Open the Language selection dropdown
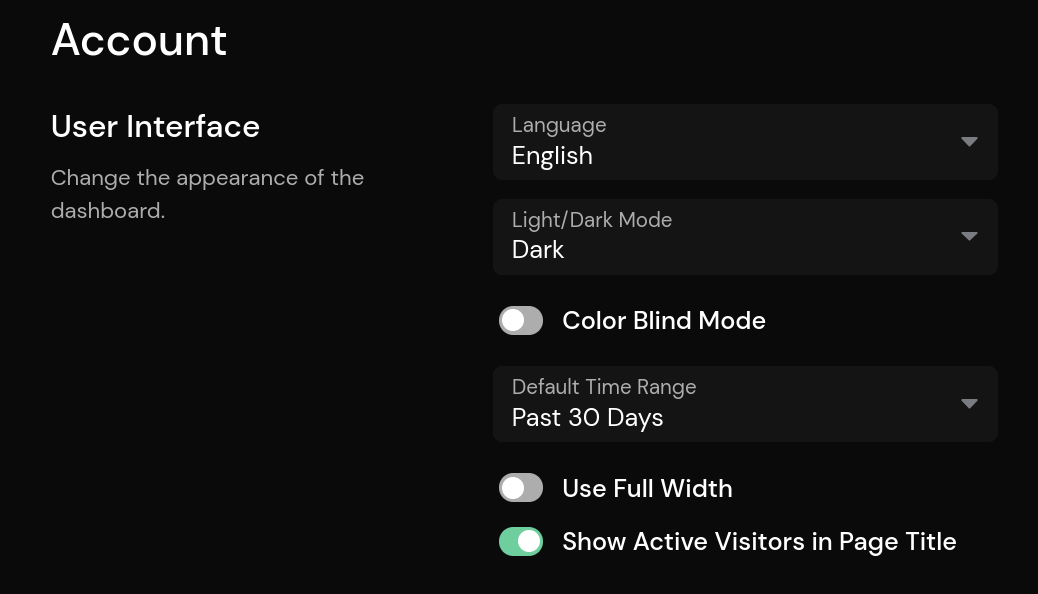The width and height of the screenshot is (1038, 594). coord(744,142)
